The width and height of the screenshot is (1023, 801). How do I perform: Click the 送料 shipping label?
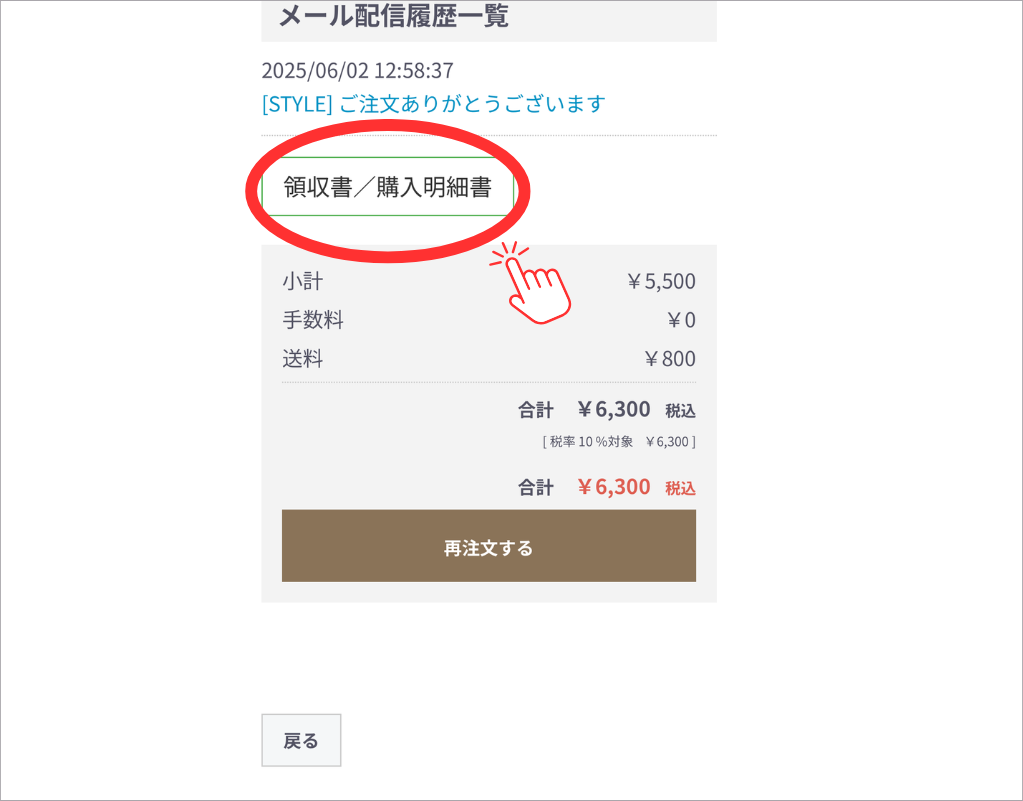coord(303,358)
